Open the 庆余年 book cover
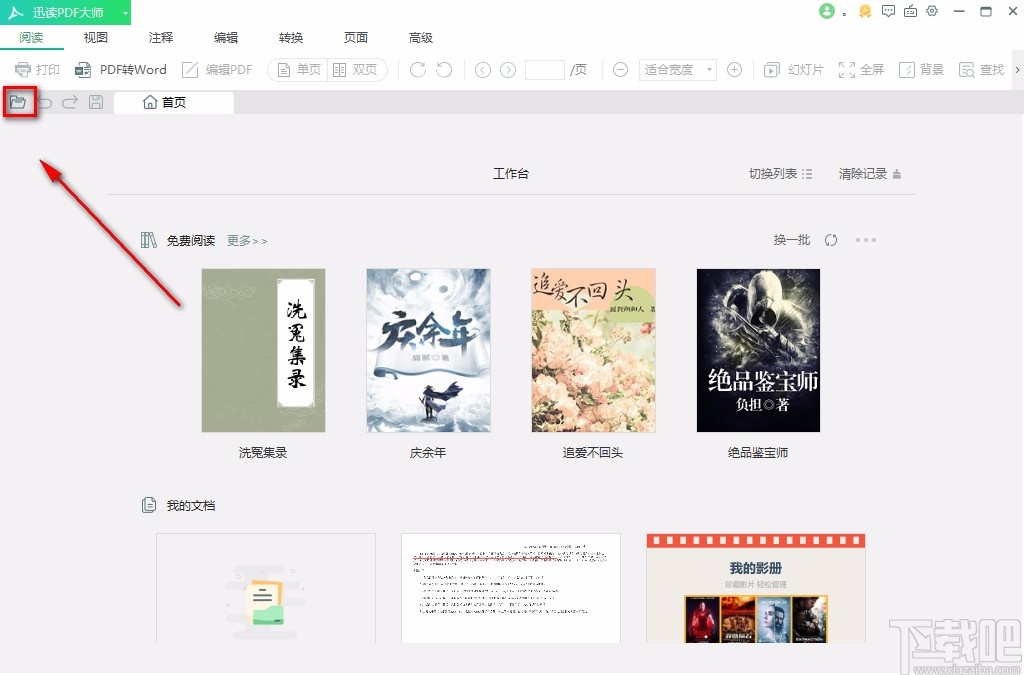This screenshot has width=1024, height=675. coord(428,348)
